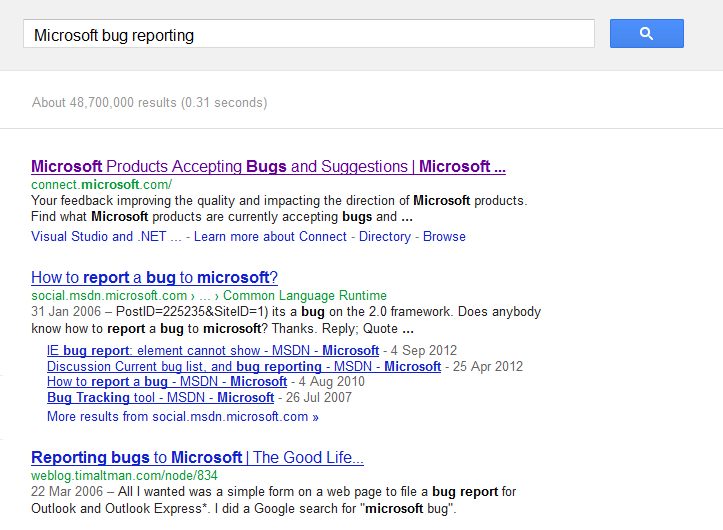The image size is (723, 530).
Task: Open 'How to report a bug - MSDN' link
Action: pyautogui.click(x=167, y=382)
